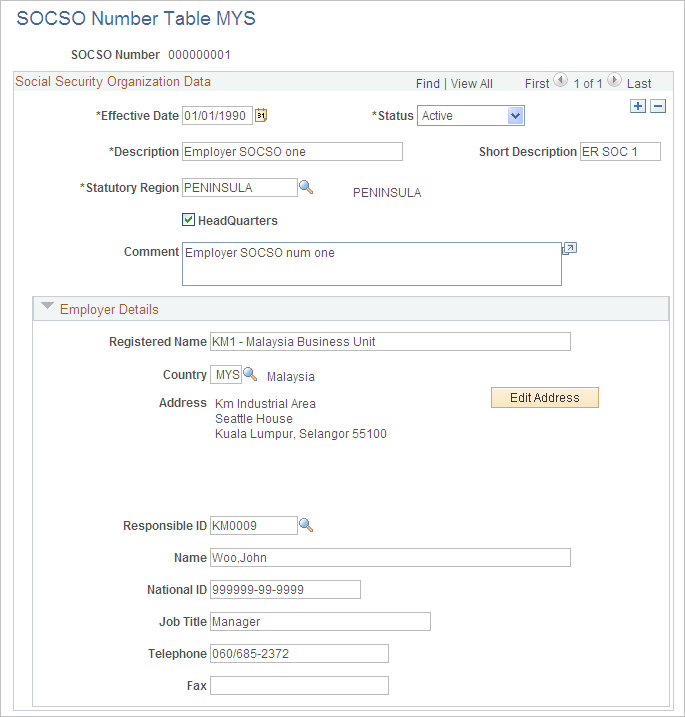Screen dimensions: 685x717
Task: Look up Statutory Region values
Action: pos(306,187)
